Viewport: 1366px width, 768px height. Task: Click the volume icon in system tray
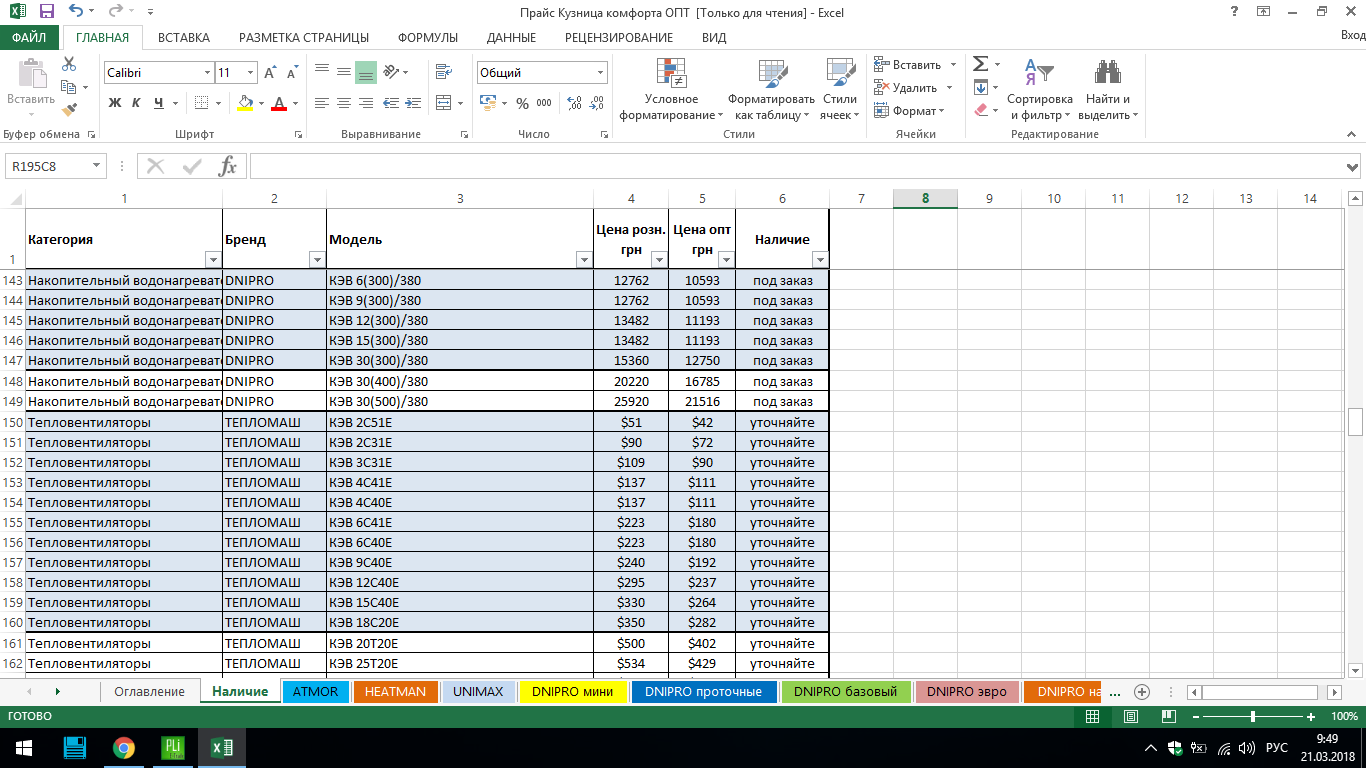[1245, 748]
